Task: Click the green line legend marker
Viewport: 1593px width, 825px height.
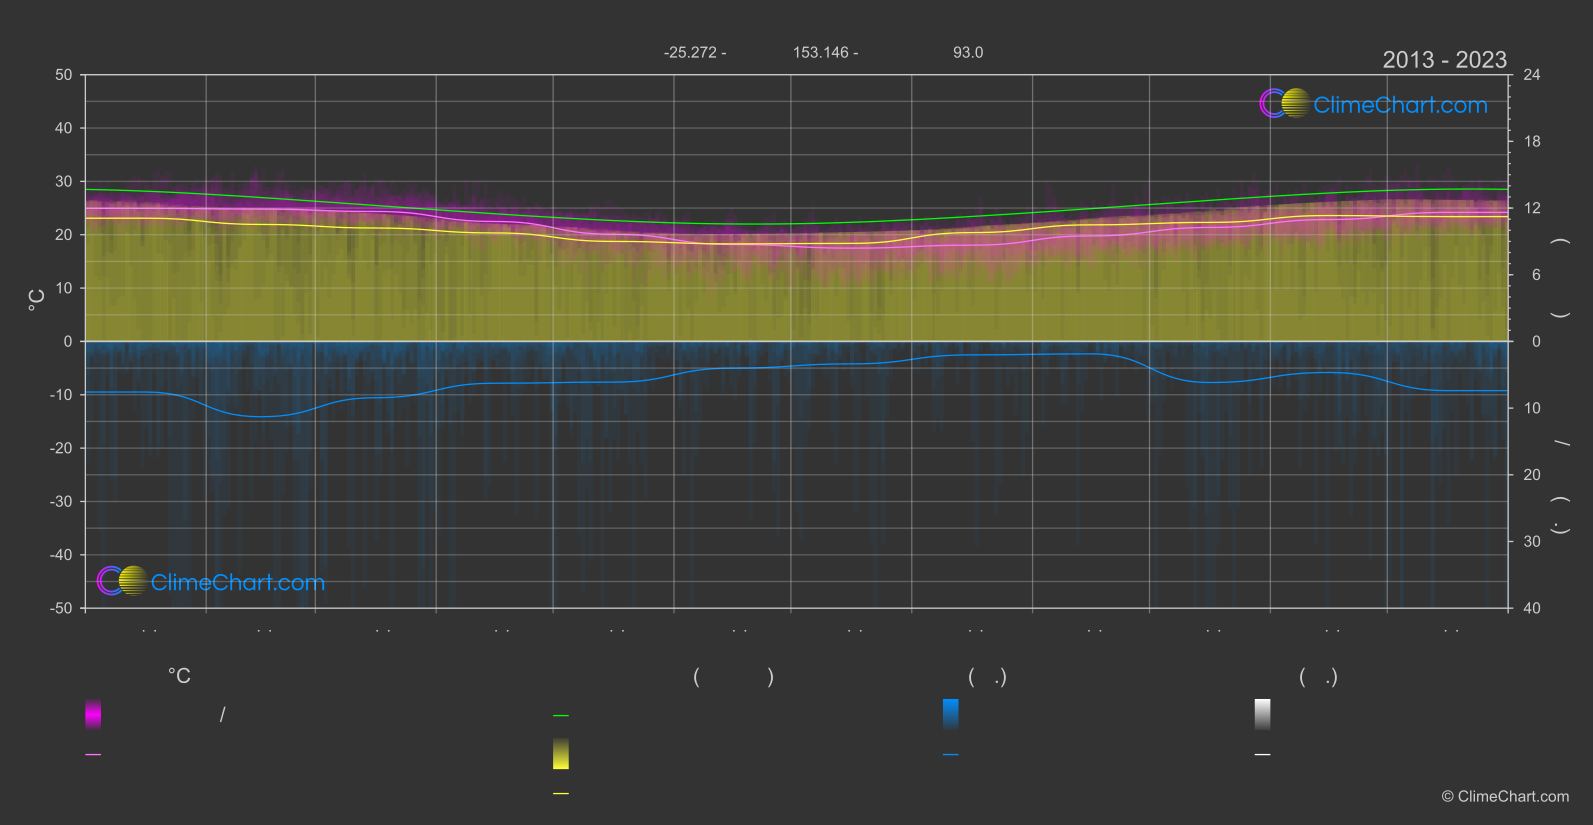Action: click(x=561, y=716)
